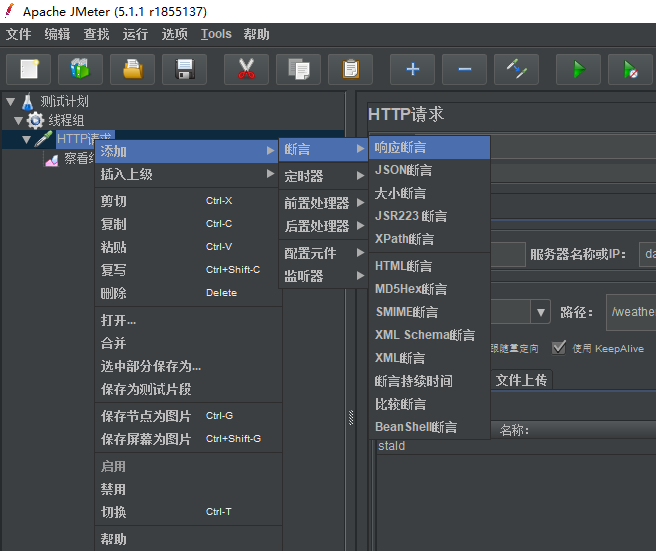Collapse the HTTP请求 tree node
The height and width of the screenshot is (551, 656).
[x=26, y=139]
